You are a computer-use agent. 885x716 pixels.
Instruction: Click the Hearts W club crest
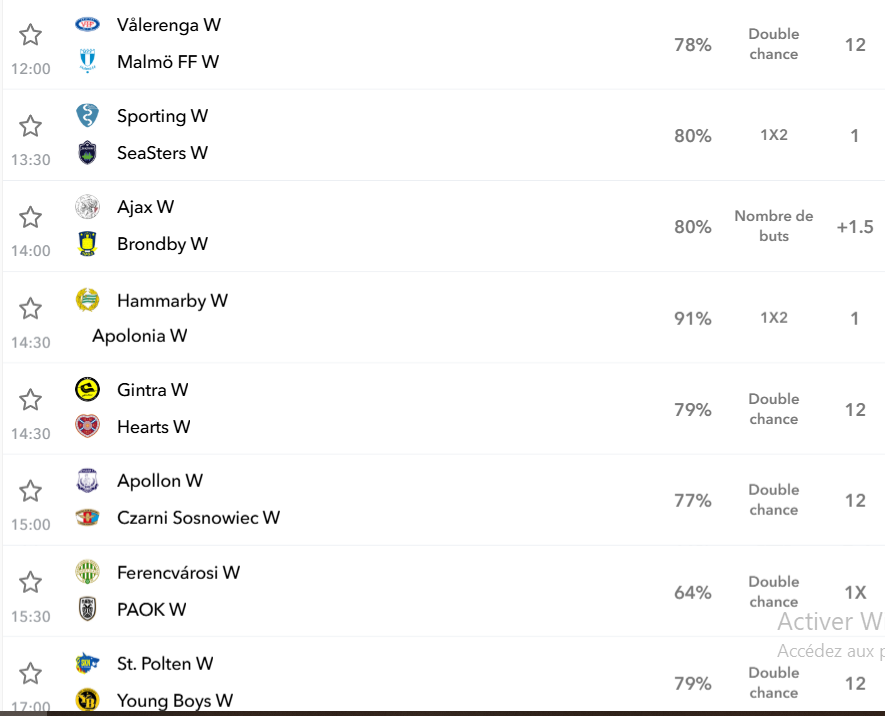[87, 426]
